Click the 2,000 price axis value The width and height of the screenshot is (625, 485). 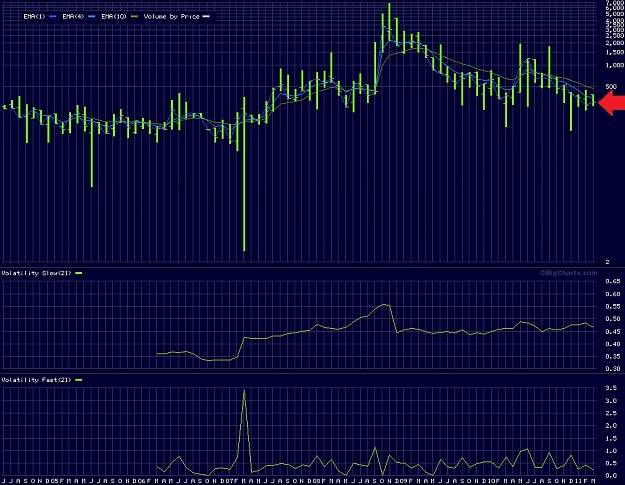[x=615, y=43]
